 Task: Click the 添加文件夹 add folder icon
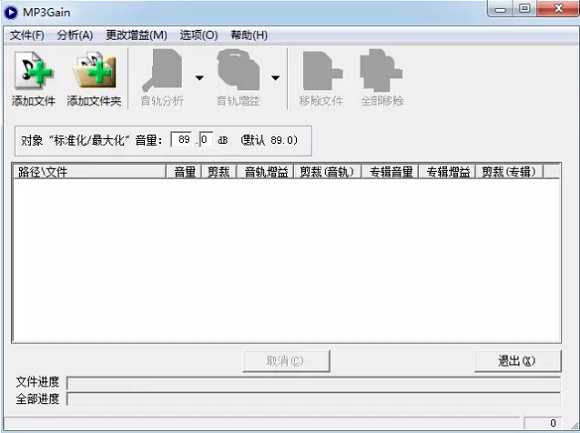(x=95, y=70)
